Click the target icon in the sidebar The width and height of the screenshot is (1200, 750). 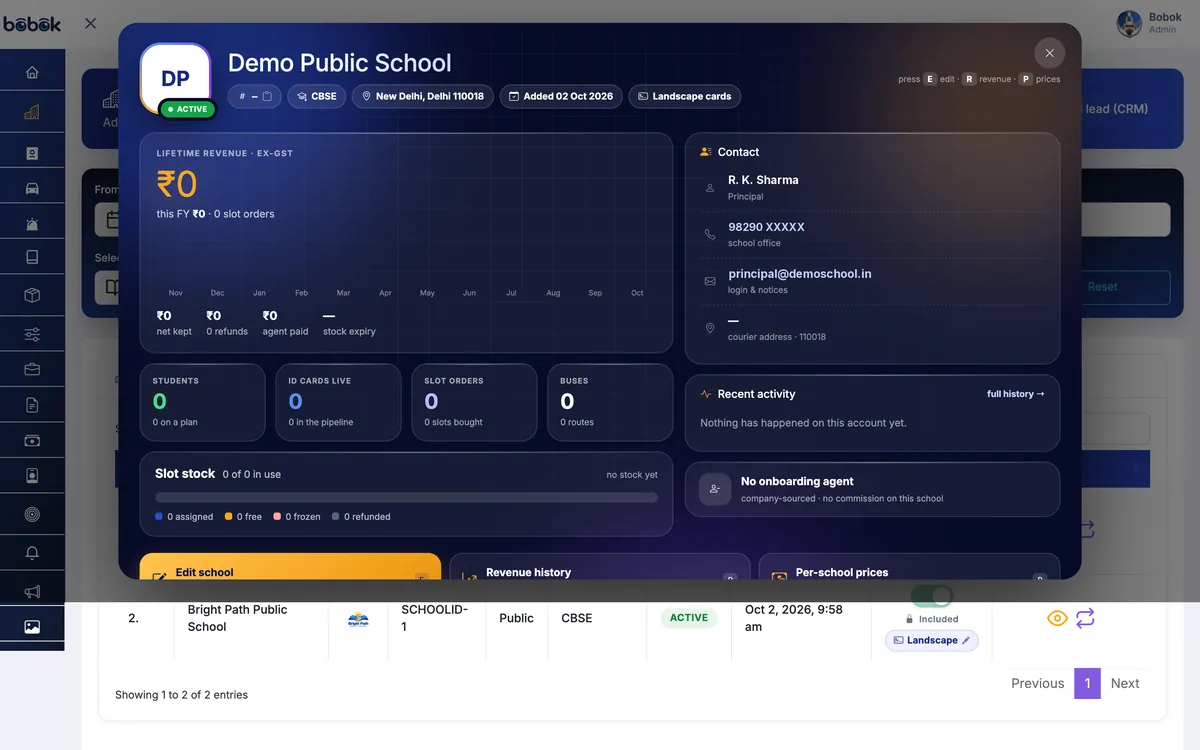[32, 515]
